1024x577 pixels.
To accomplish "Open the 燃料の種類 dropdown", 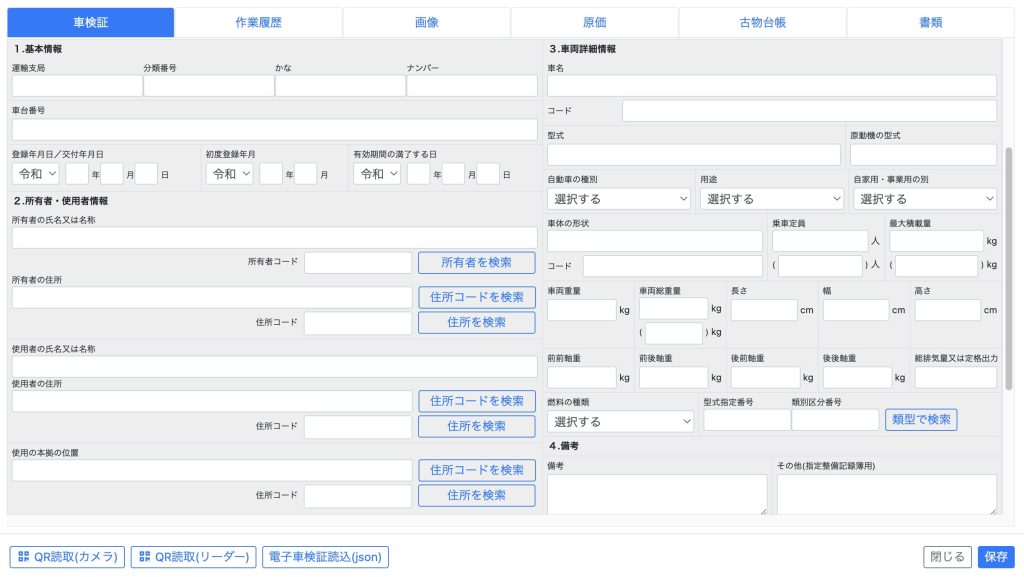I will click(620, 421).
